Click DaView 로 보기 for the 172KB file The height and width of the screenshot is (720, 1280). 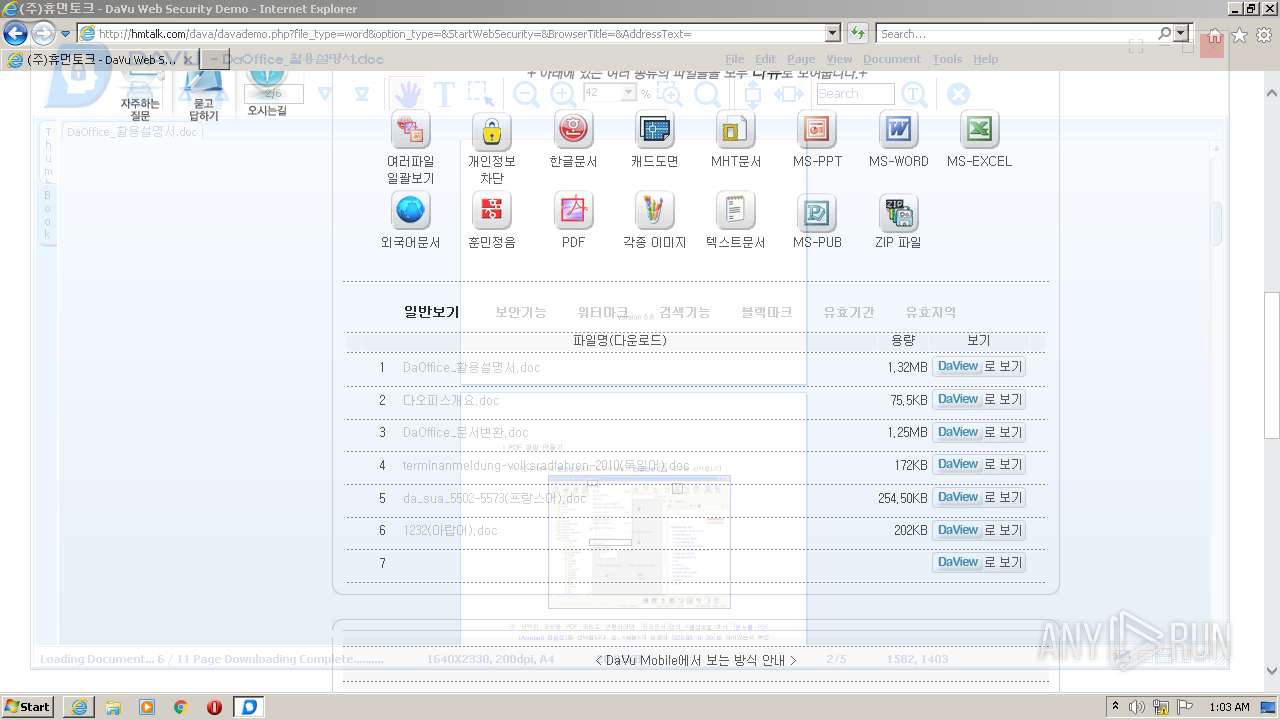[x=979, y=465]
